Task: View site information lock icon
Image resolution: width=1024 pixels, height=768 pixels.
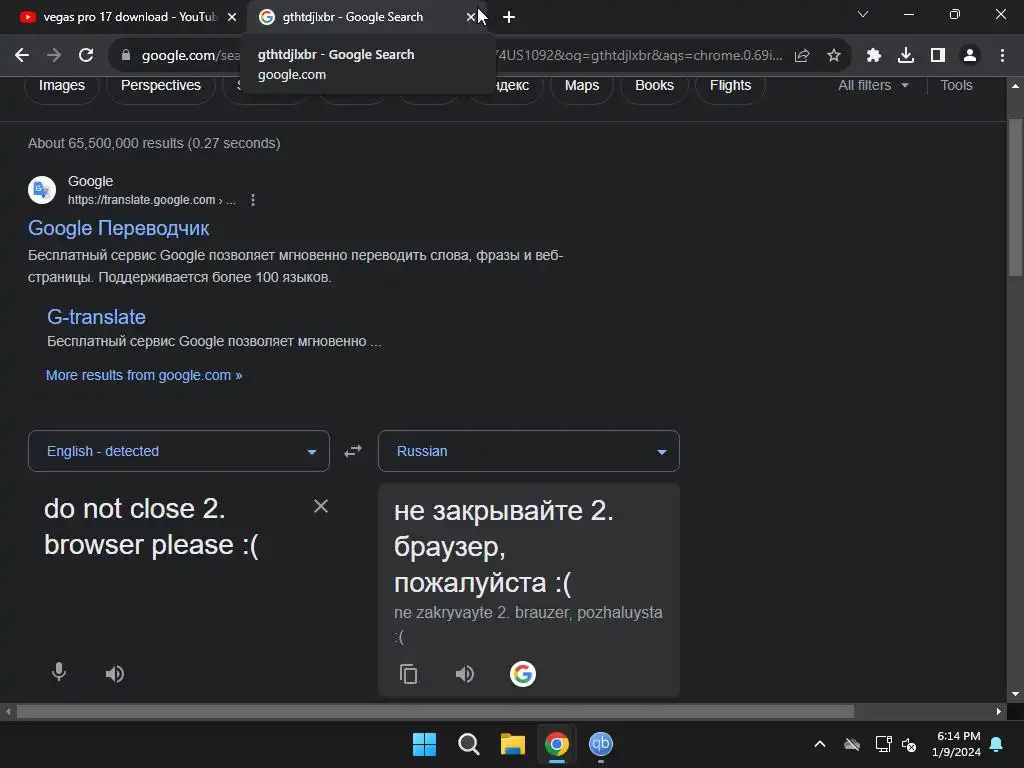Action: [126, 56]
